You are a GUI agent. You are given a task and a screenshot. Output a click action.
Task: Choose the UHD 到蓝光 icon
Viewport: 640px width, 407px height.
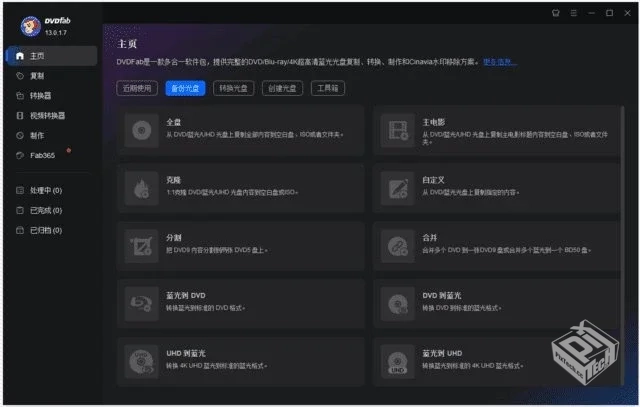coord(142,362)
